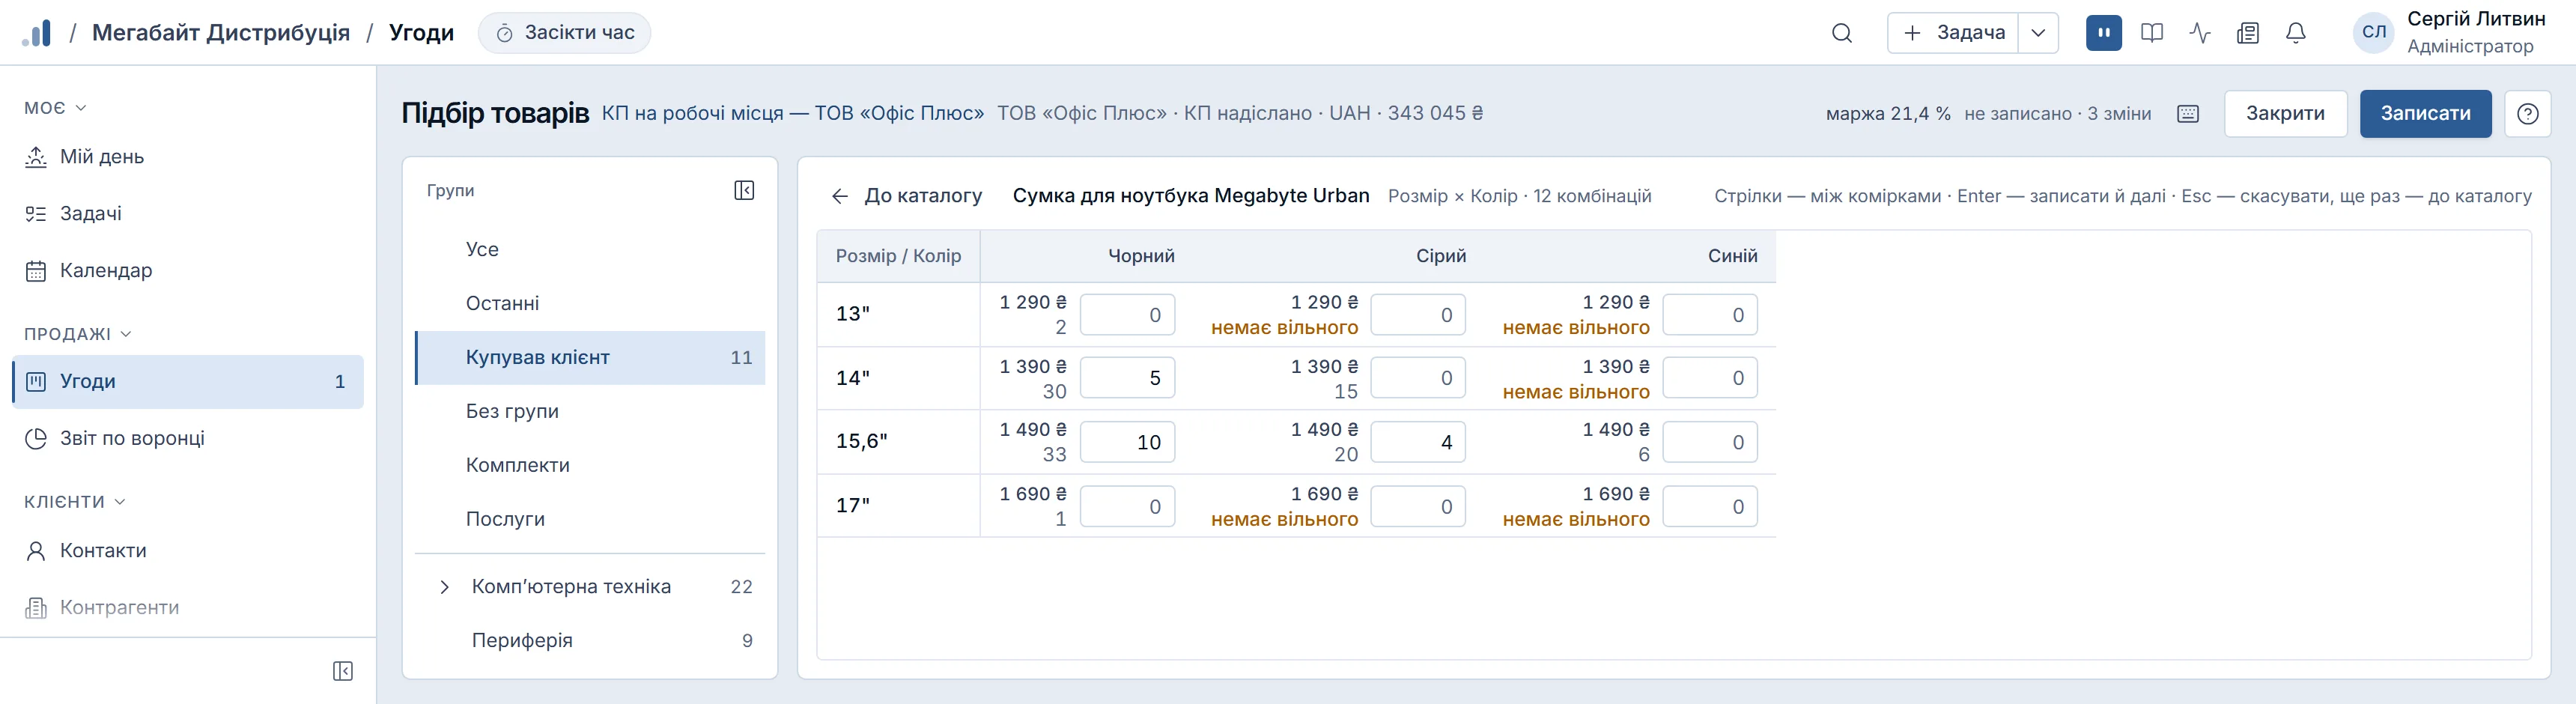Collapse the ПРОДАЖІ section

tap(78, 334)
